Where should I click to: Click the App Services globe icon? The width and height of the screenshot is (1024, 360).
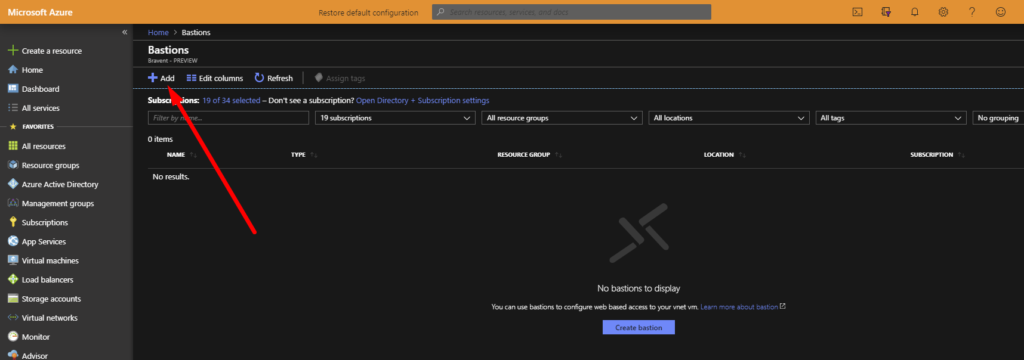click(x=12, y=242)
